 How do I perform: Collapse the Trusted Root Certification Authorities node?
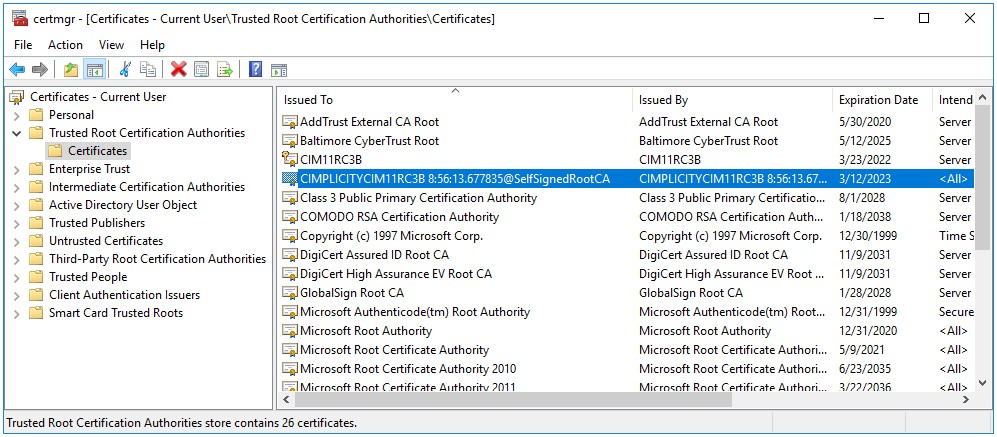point(17,133)
